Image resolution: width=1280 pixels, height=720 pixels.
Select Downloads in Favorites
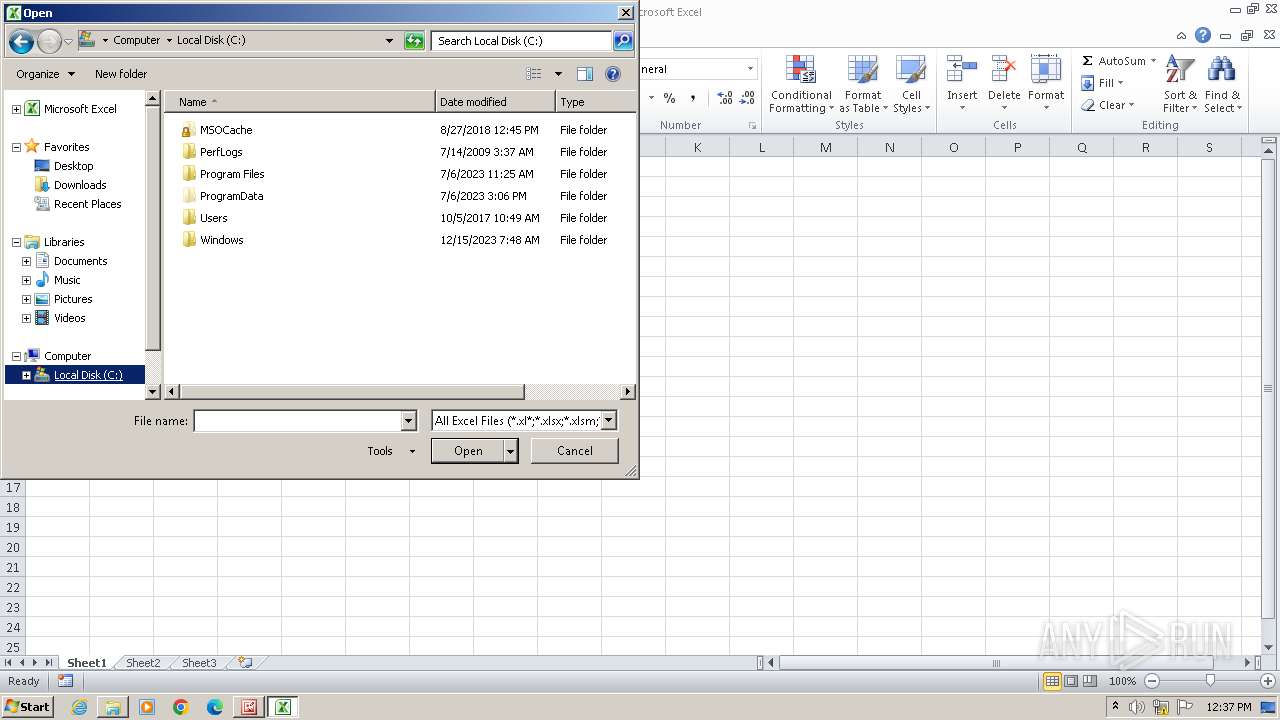tap(80, 185)
